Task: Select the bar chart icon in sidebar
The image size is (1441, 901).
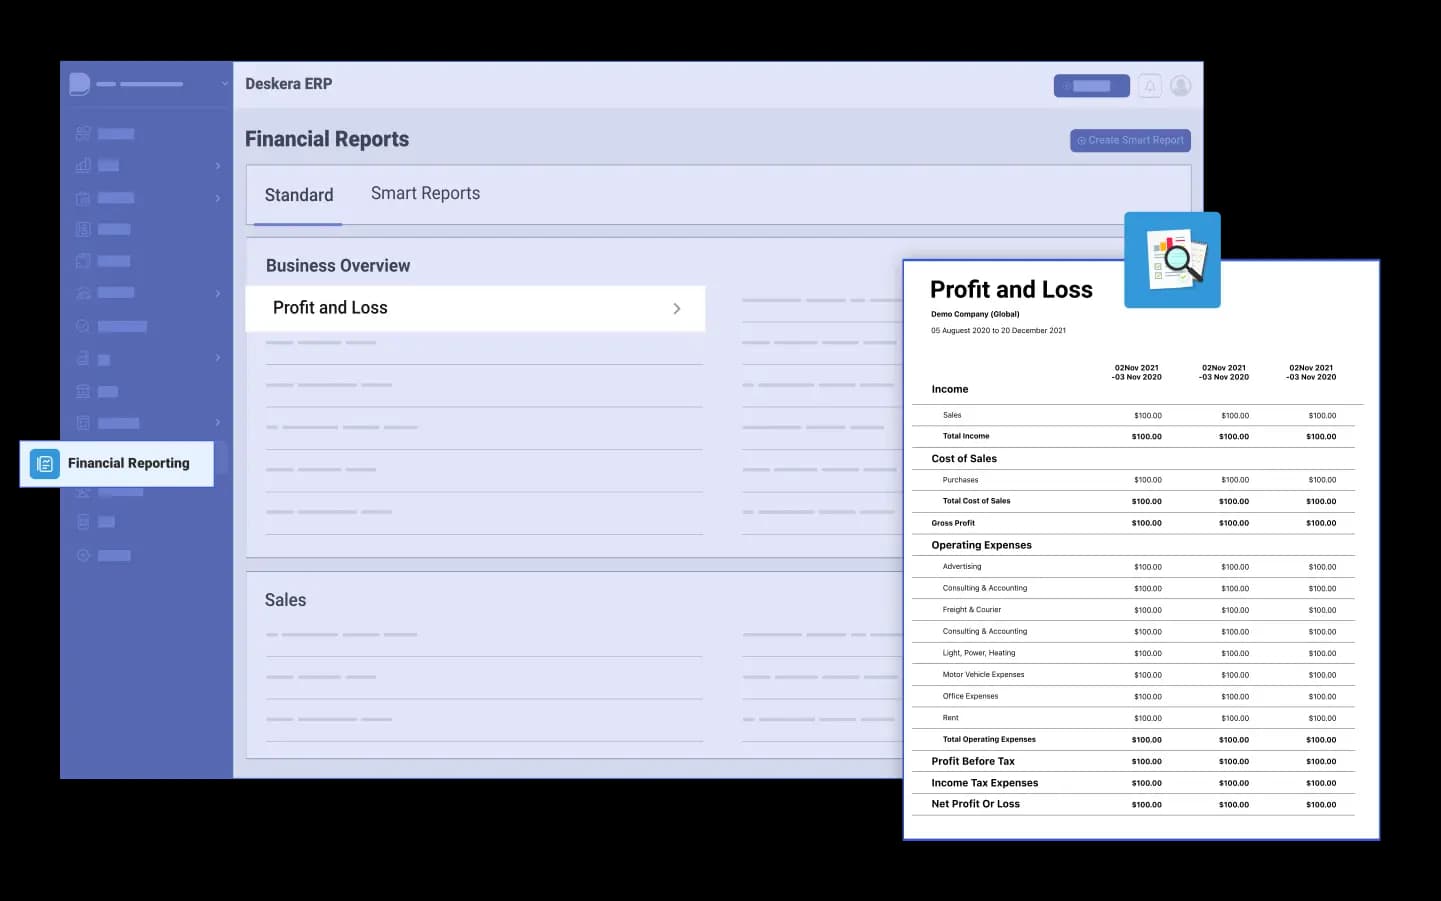Action: pyautogui.click(x=83, y=165)
